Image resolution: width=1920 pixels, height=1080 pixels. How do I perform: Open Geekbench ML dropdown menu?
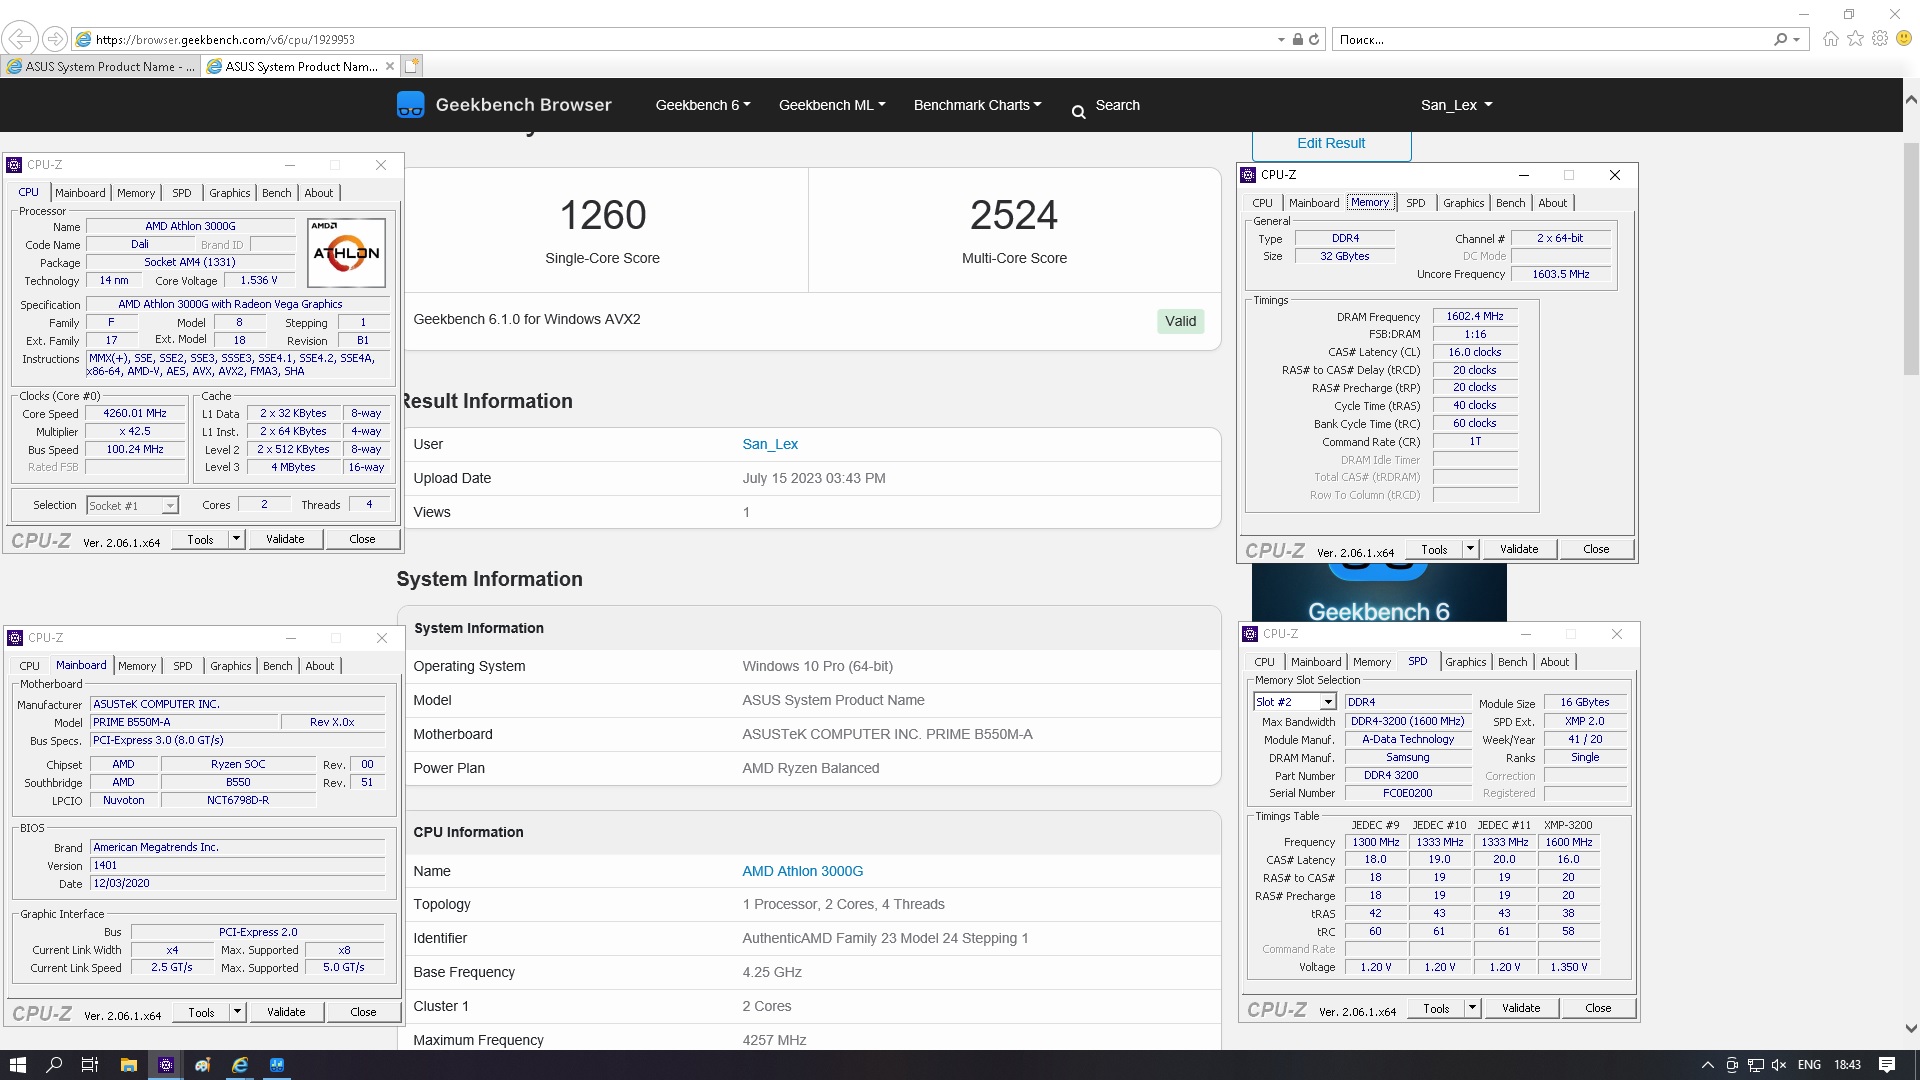[x=832, y=105]
